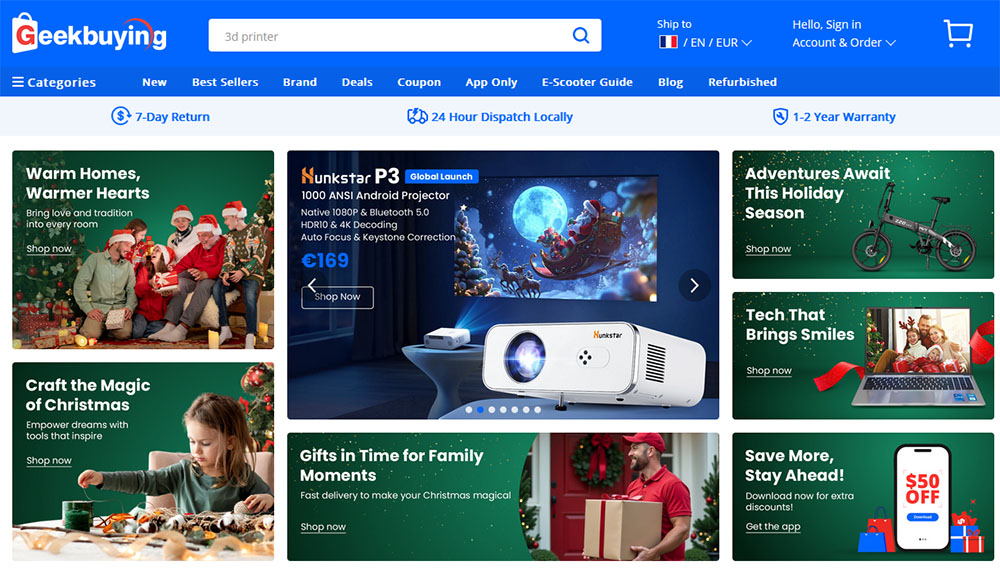Click the Warm Homes, Warmer Hearts heading
The image size is (1000, 570).
87,183
